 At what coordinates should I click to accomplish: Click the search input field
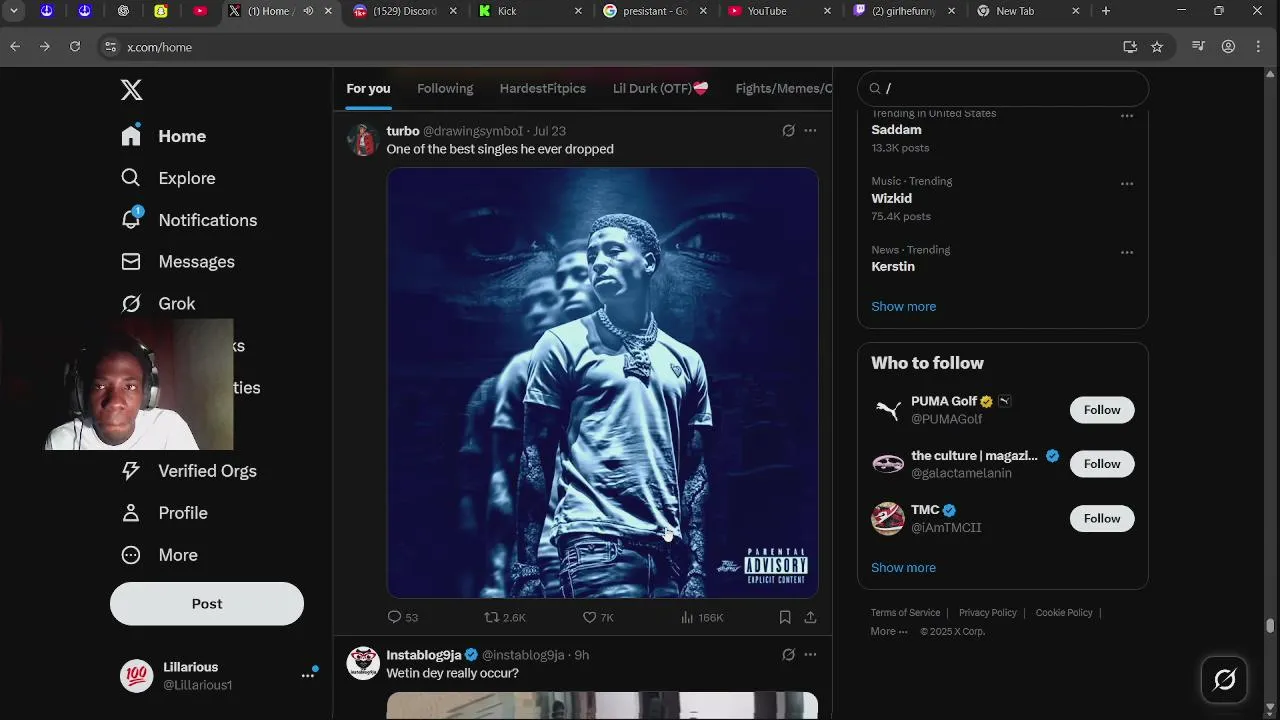pos(1003,89)
